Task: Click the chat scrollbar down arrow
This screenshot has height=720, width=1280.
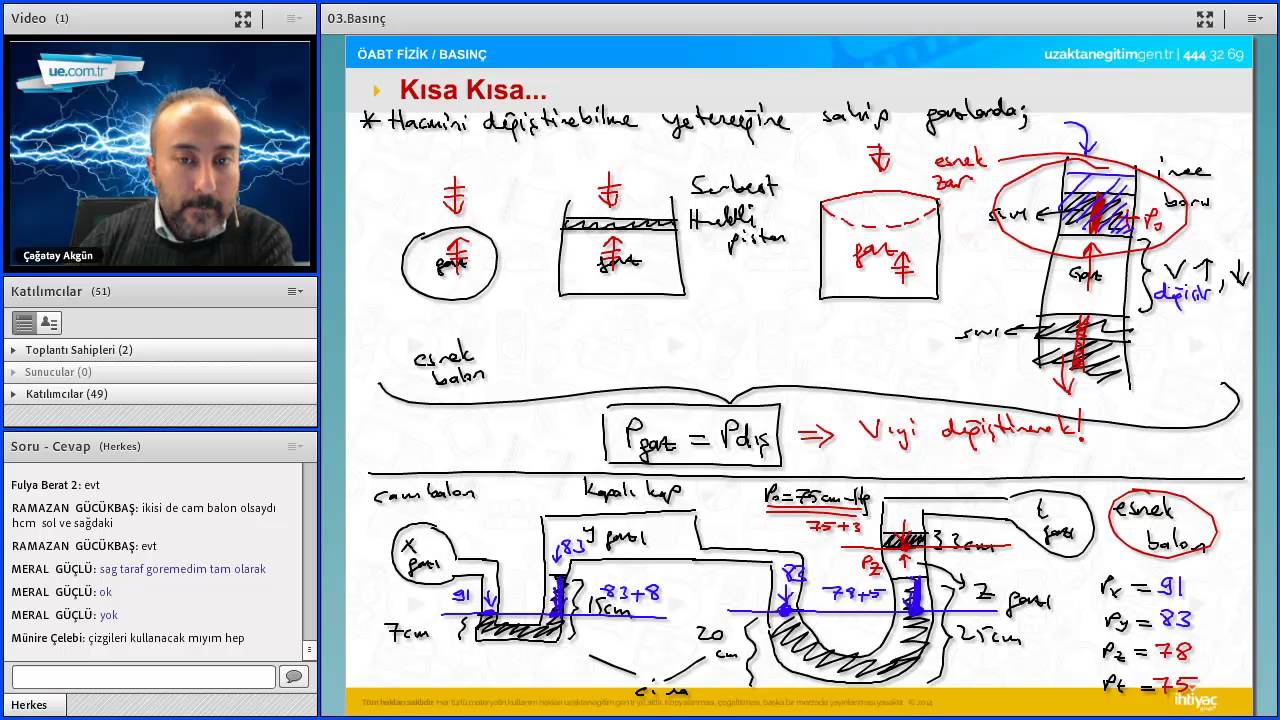Action: click(x=309, y=650)
